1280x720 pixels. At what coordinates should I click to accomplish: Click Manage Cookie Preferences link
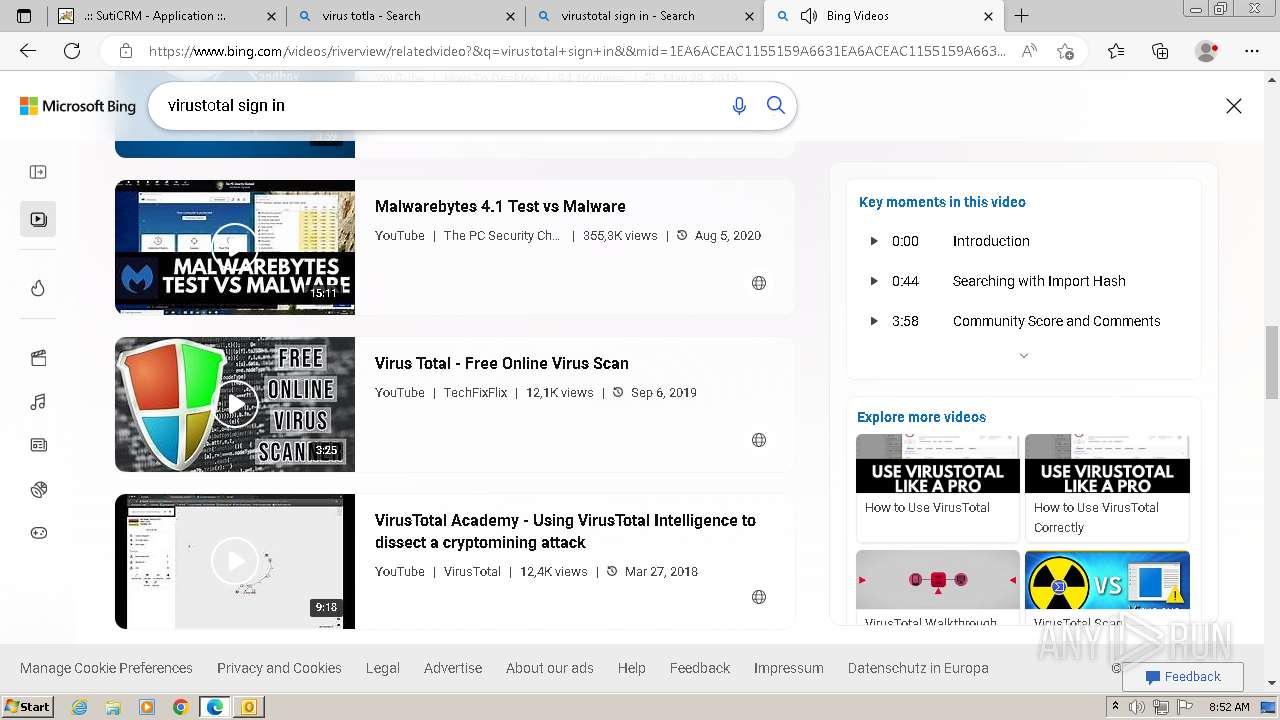[106, 668]
